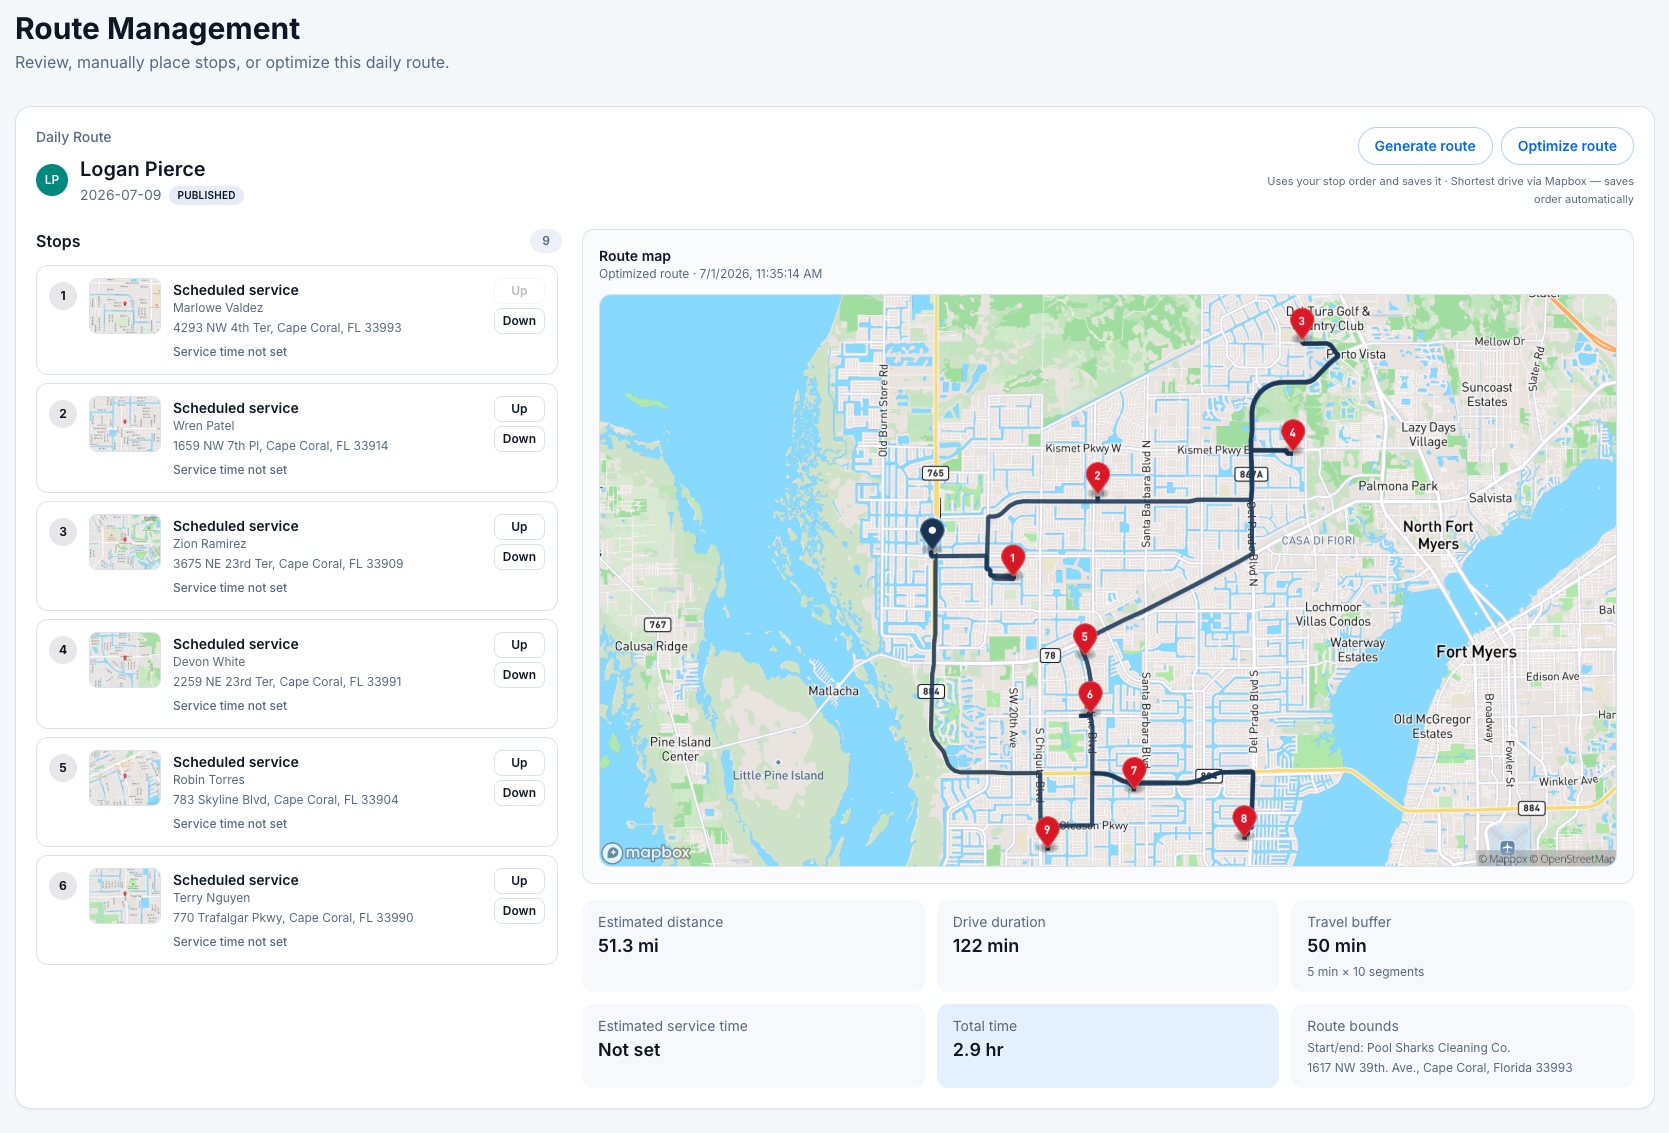Image resolution: width=1669 pixels, height=1133 pixels.
Task: Open Wren Patel stop map thumbnail
Action: (125, 424)
